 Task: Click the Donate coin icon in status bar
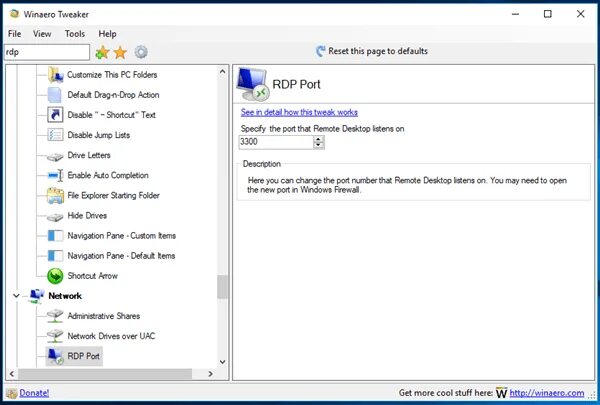point(12,393)
